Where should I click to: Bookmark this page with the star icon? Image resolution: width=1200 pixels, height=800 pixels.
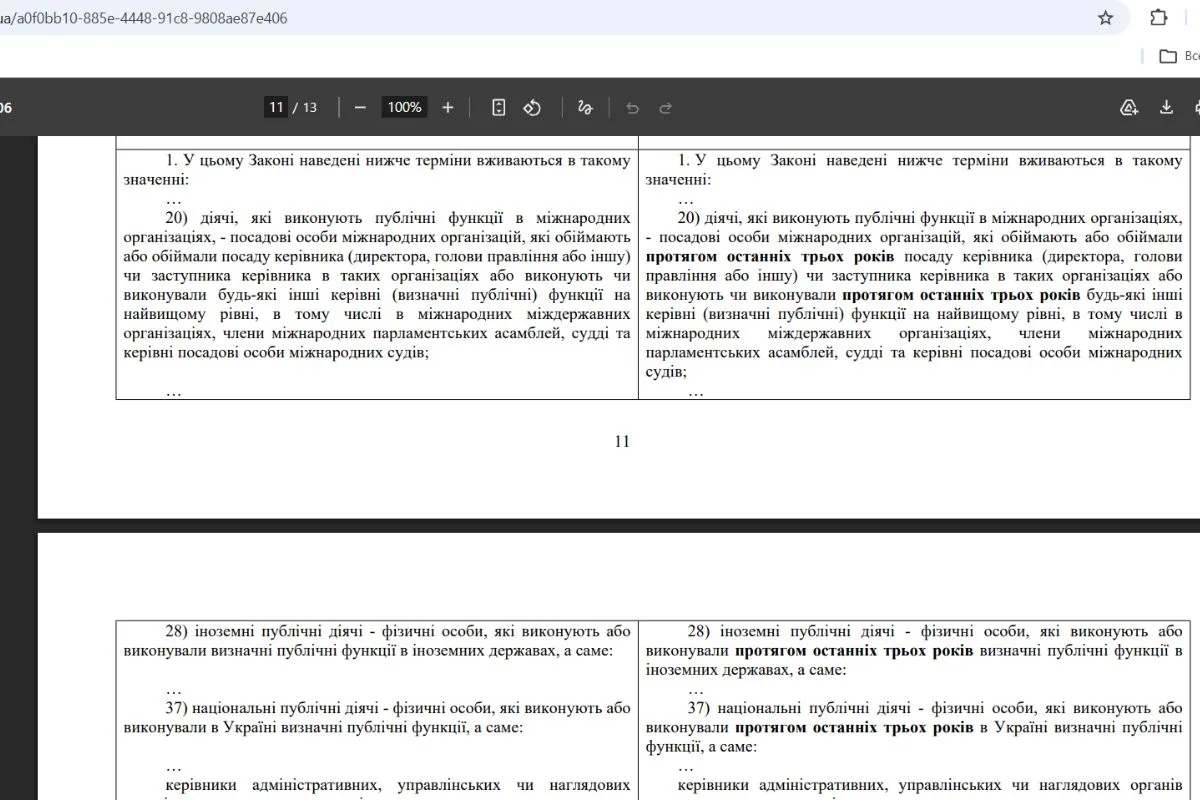1105,18
